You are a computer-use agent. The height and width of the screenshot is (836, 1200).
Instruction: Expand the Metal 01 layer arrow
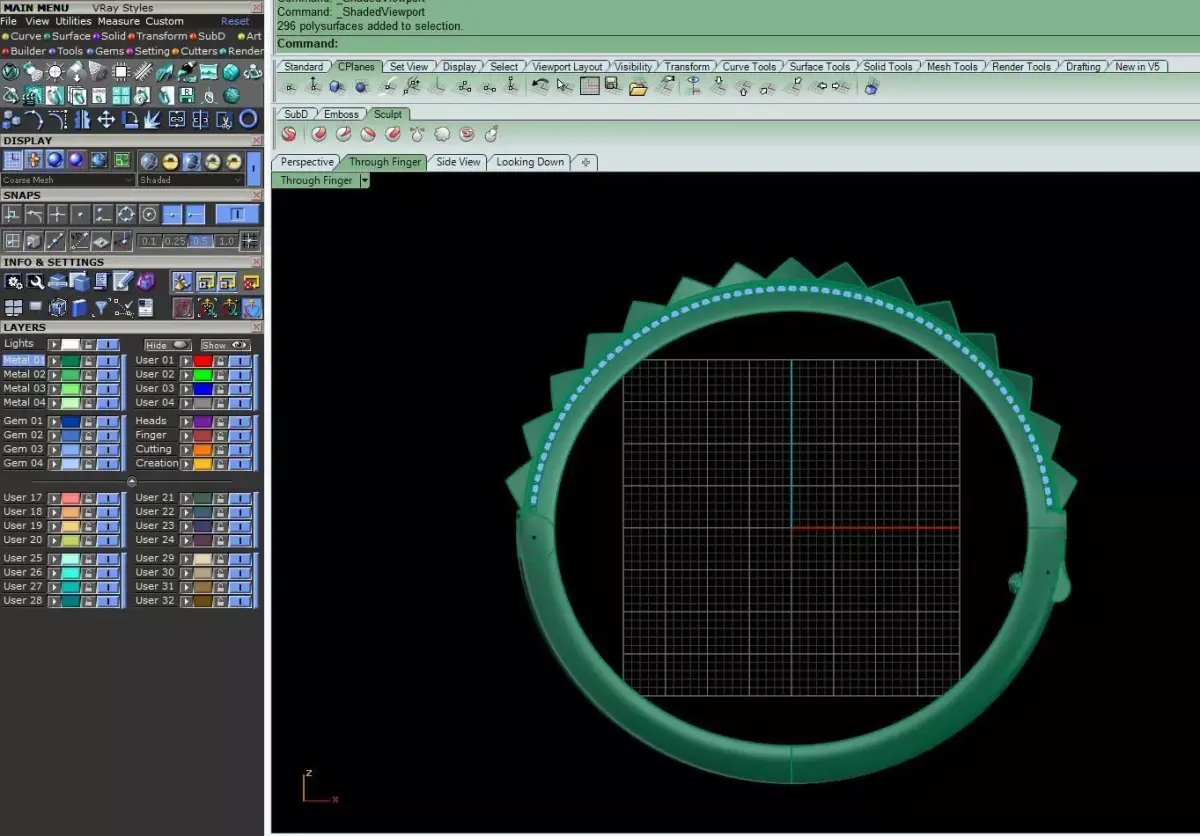pyautogui.click(x=54, y=361)
